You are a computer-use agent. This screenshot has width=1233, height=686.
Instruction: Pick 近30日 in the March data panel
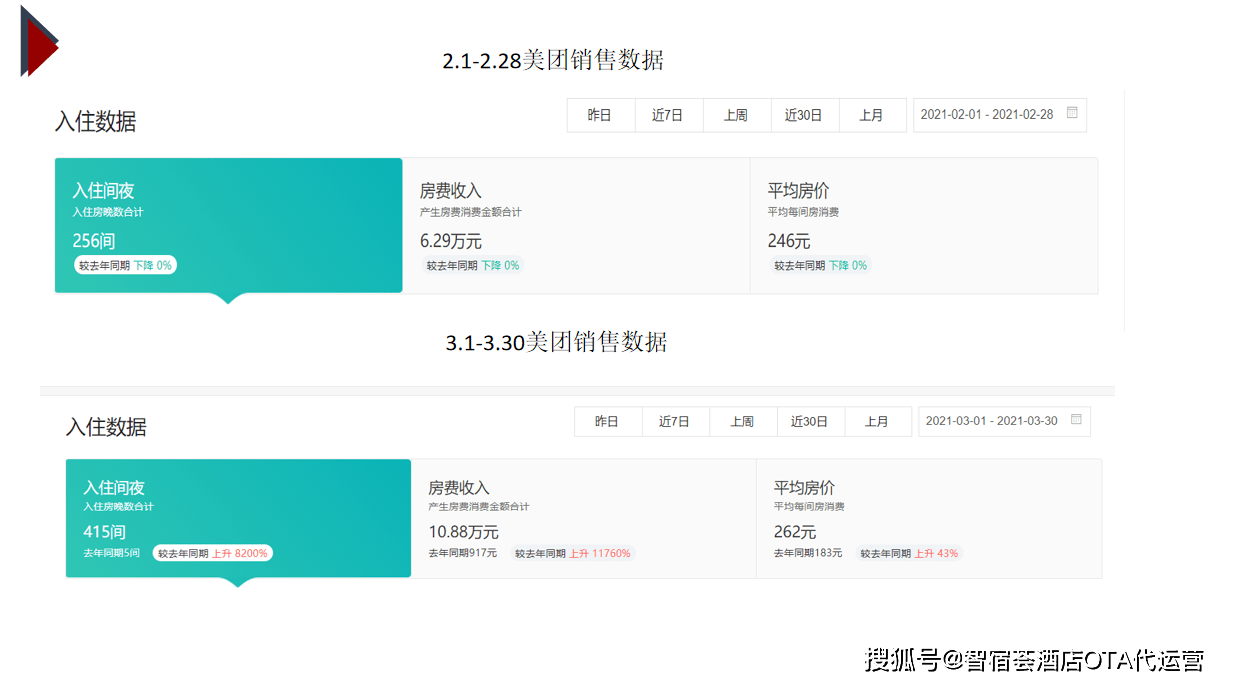coord(810,422)
